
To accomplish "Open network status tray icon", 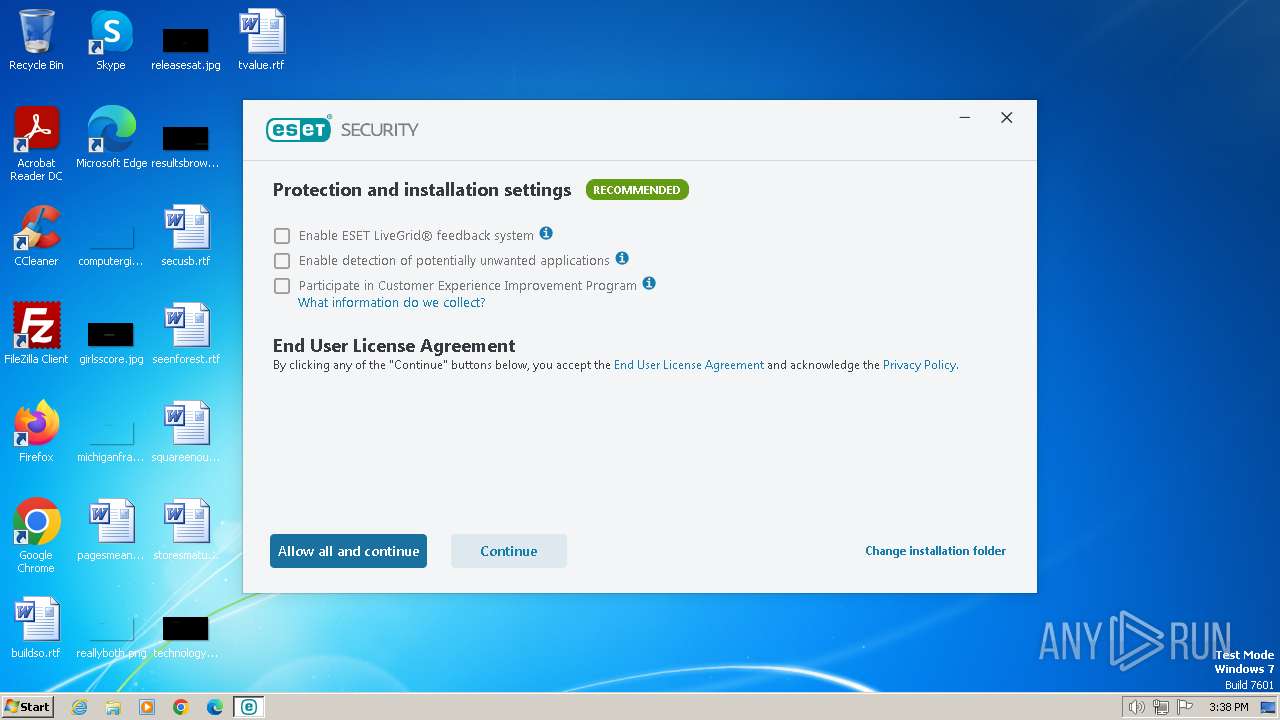I will click(x=1160, y=707).
